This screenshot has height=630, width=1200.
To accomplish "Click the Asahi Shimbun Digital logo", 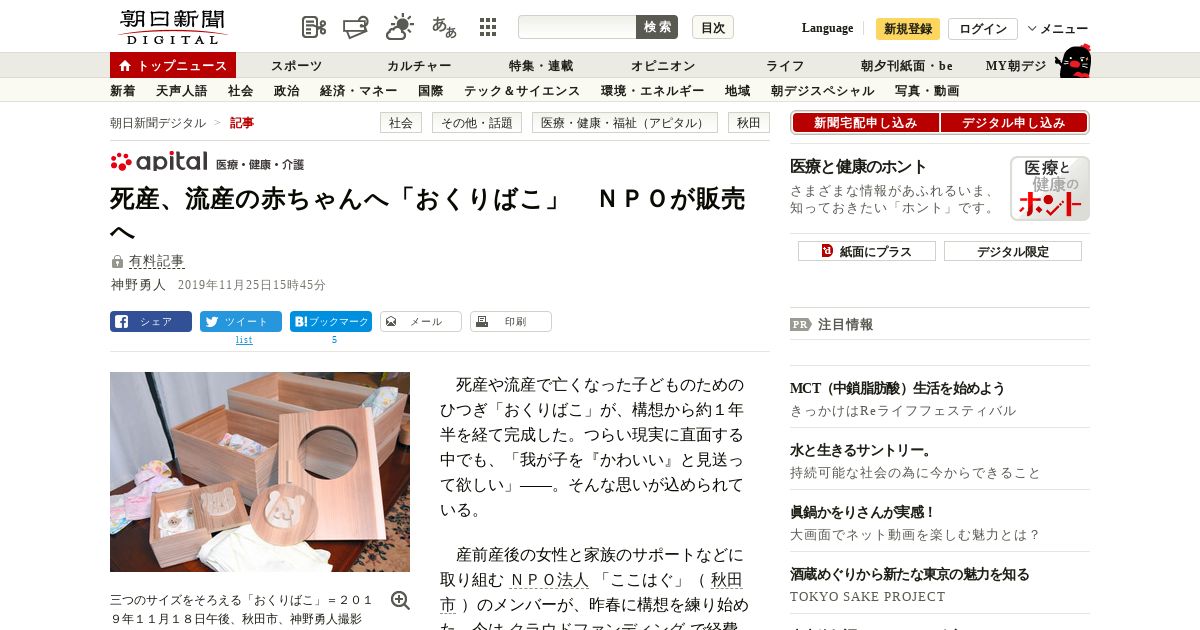I will tap(172, 27).
